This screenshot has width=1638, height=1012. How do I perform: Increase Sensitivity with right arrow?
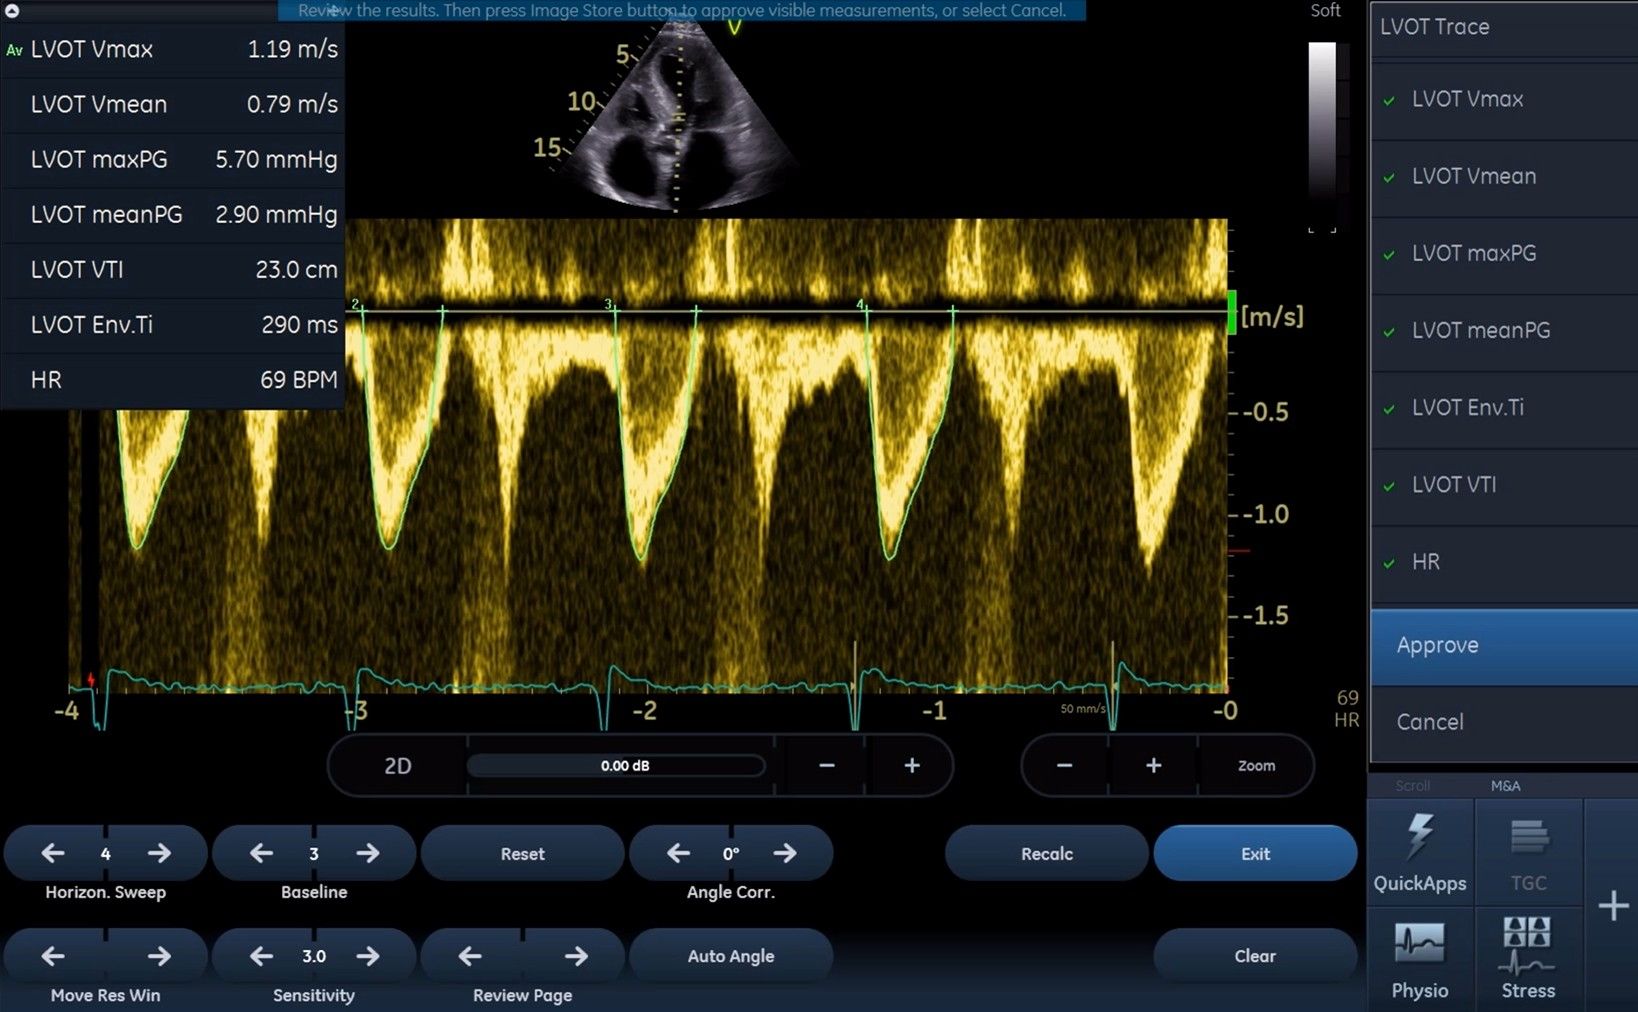coord(368,957)
